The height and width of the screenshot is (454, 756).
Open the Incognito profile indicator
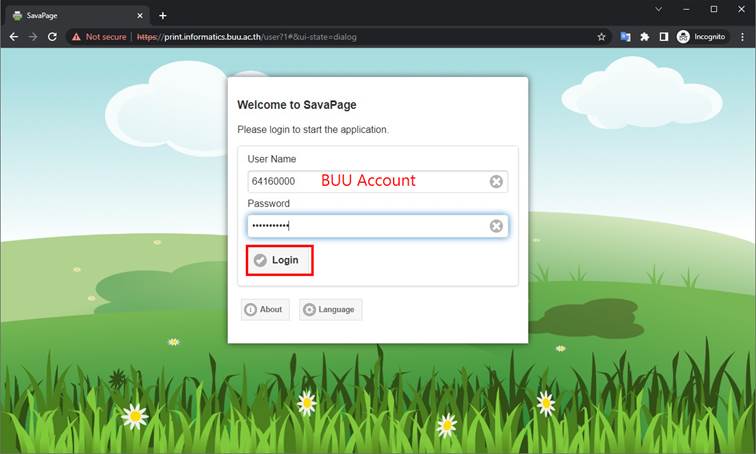point(702,37)
